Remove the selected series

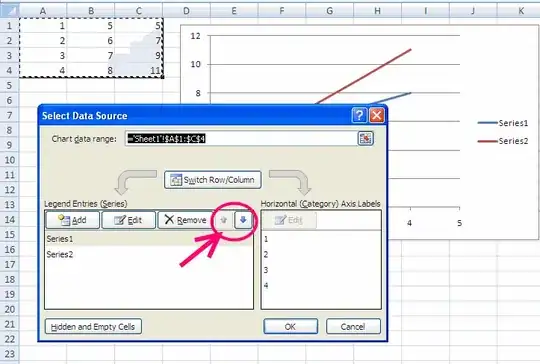[185, 220]
